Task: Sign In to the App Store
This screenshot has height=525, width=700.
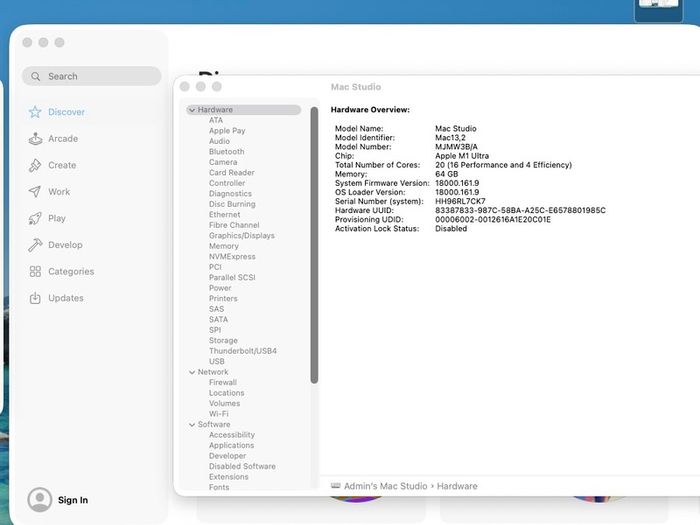Action: click(x=73, y=500)
